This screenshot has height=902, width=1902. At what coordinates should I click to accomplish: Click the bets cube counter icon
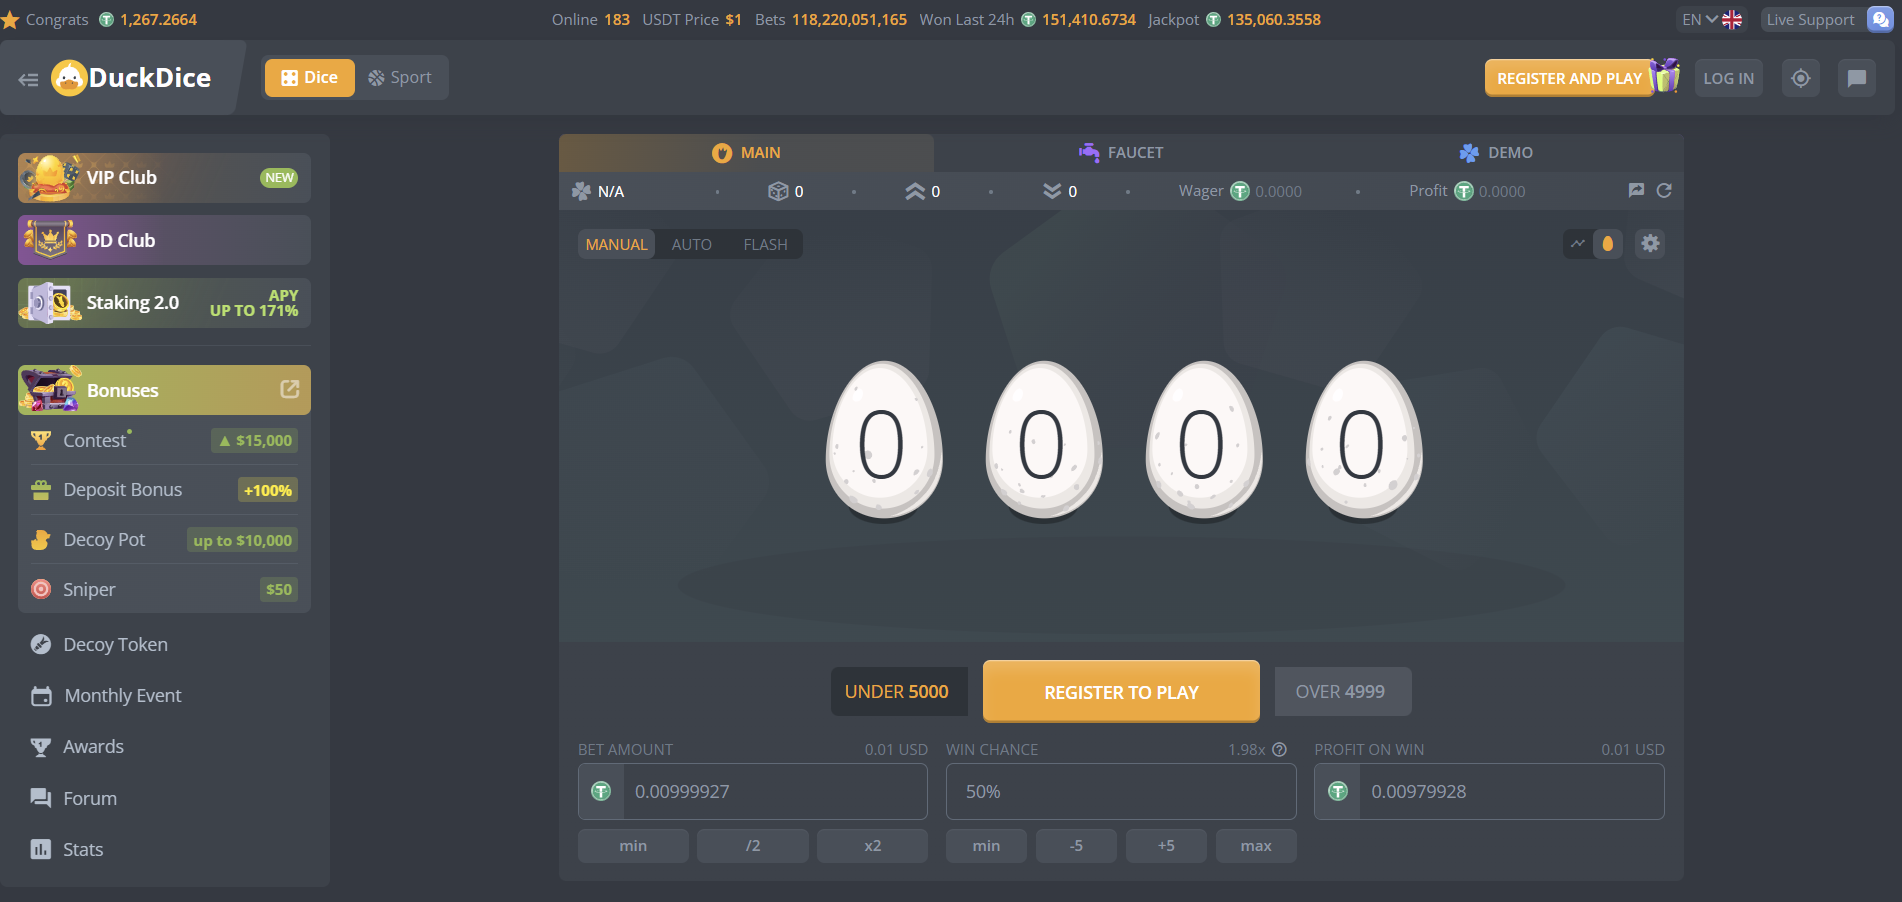778,191
